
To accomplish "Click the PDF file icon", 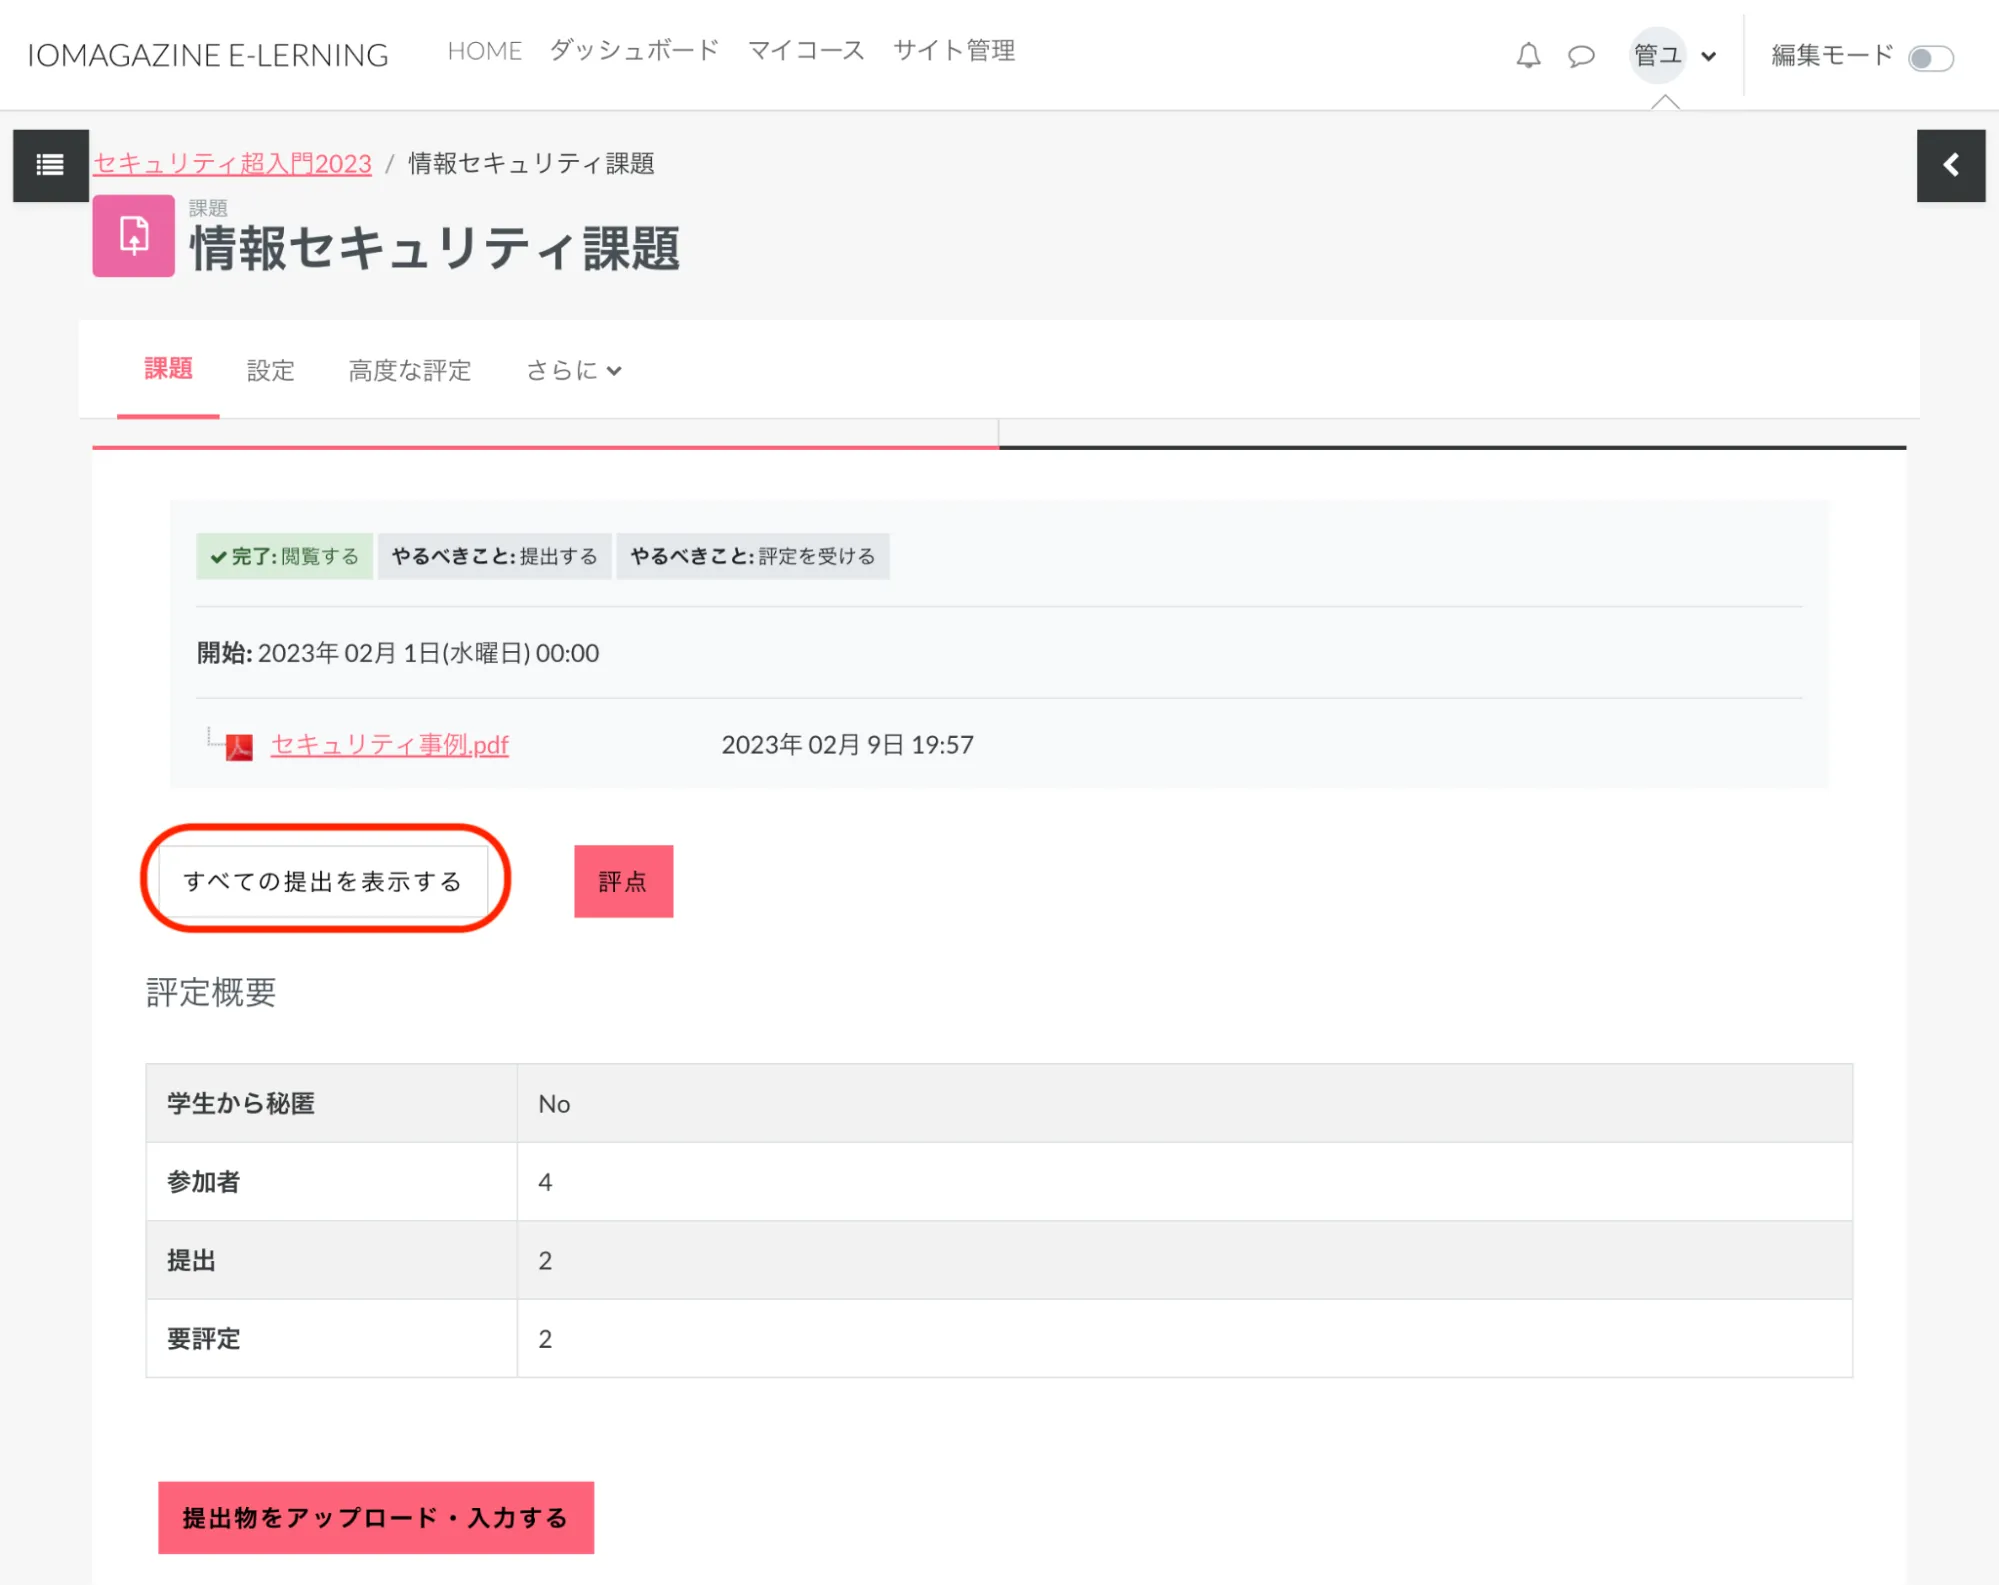I will pos(239,746).
